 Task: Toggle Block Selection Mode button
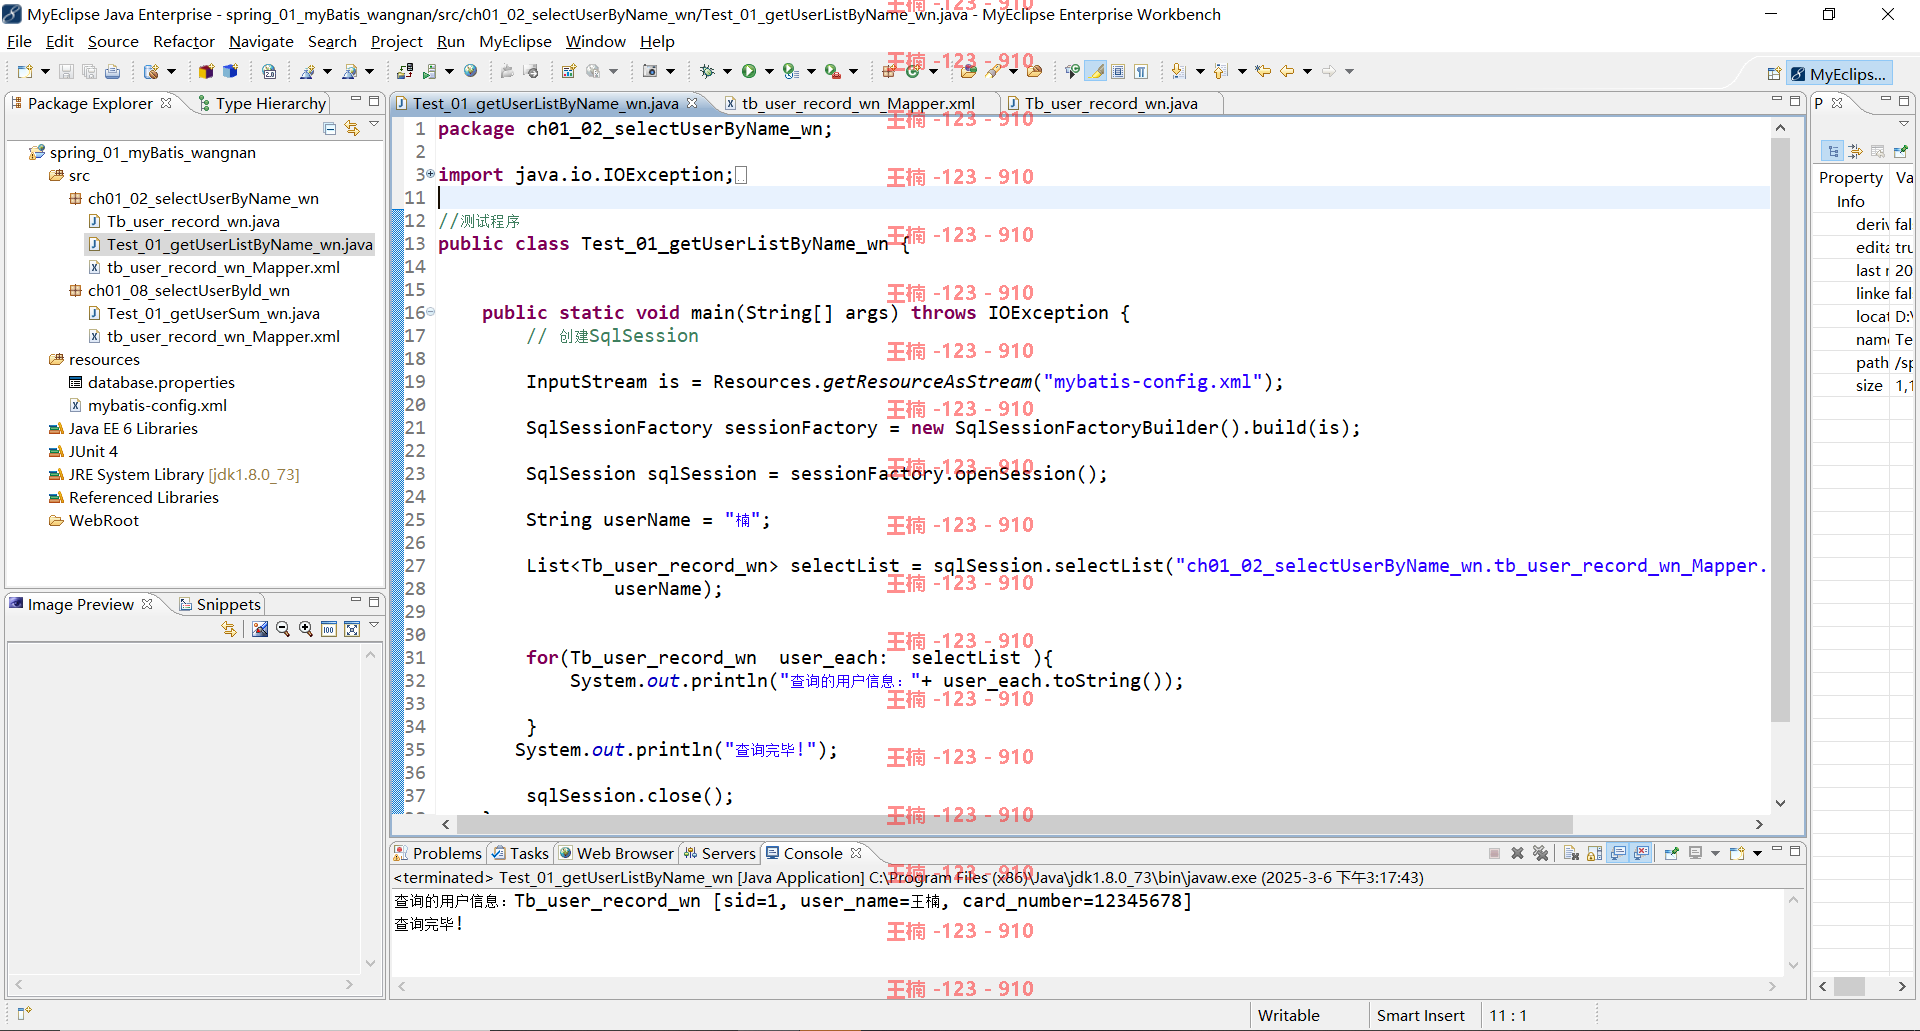1118,71
